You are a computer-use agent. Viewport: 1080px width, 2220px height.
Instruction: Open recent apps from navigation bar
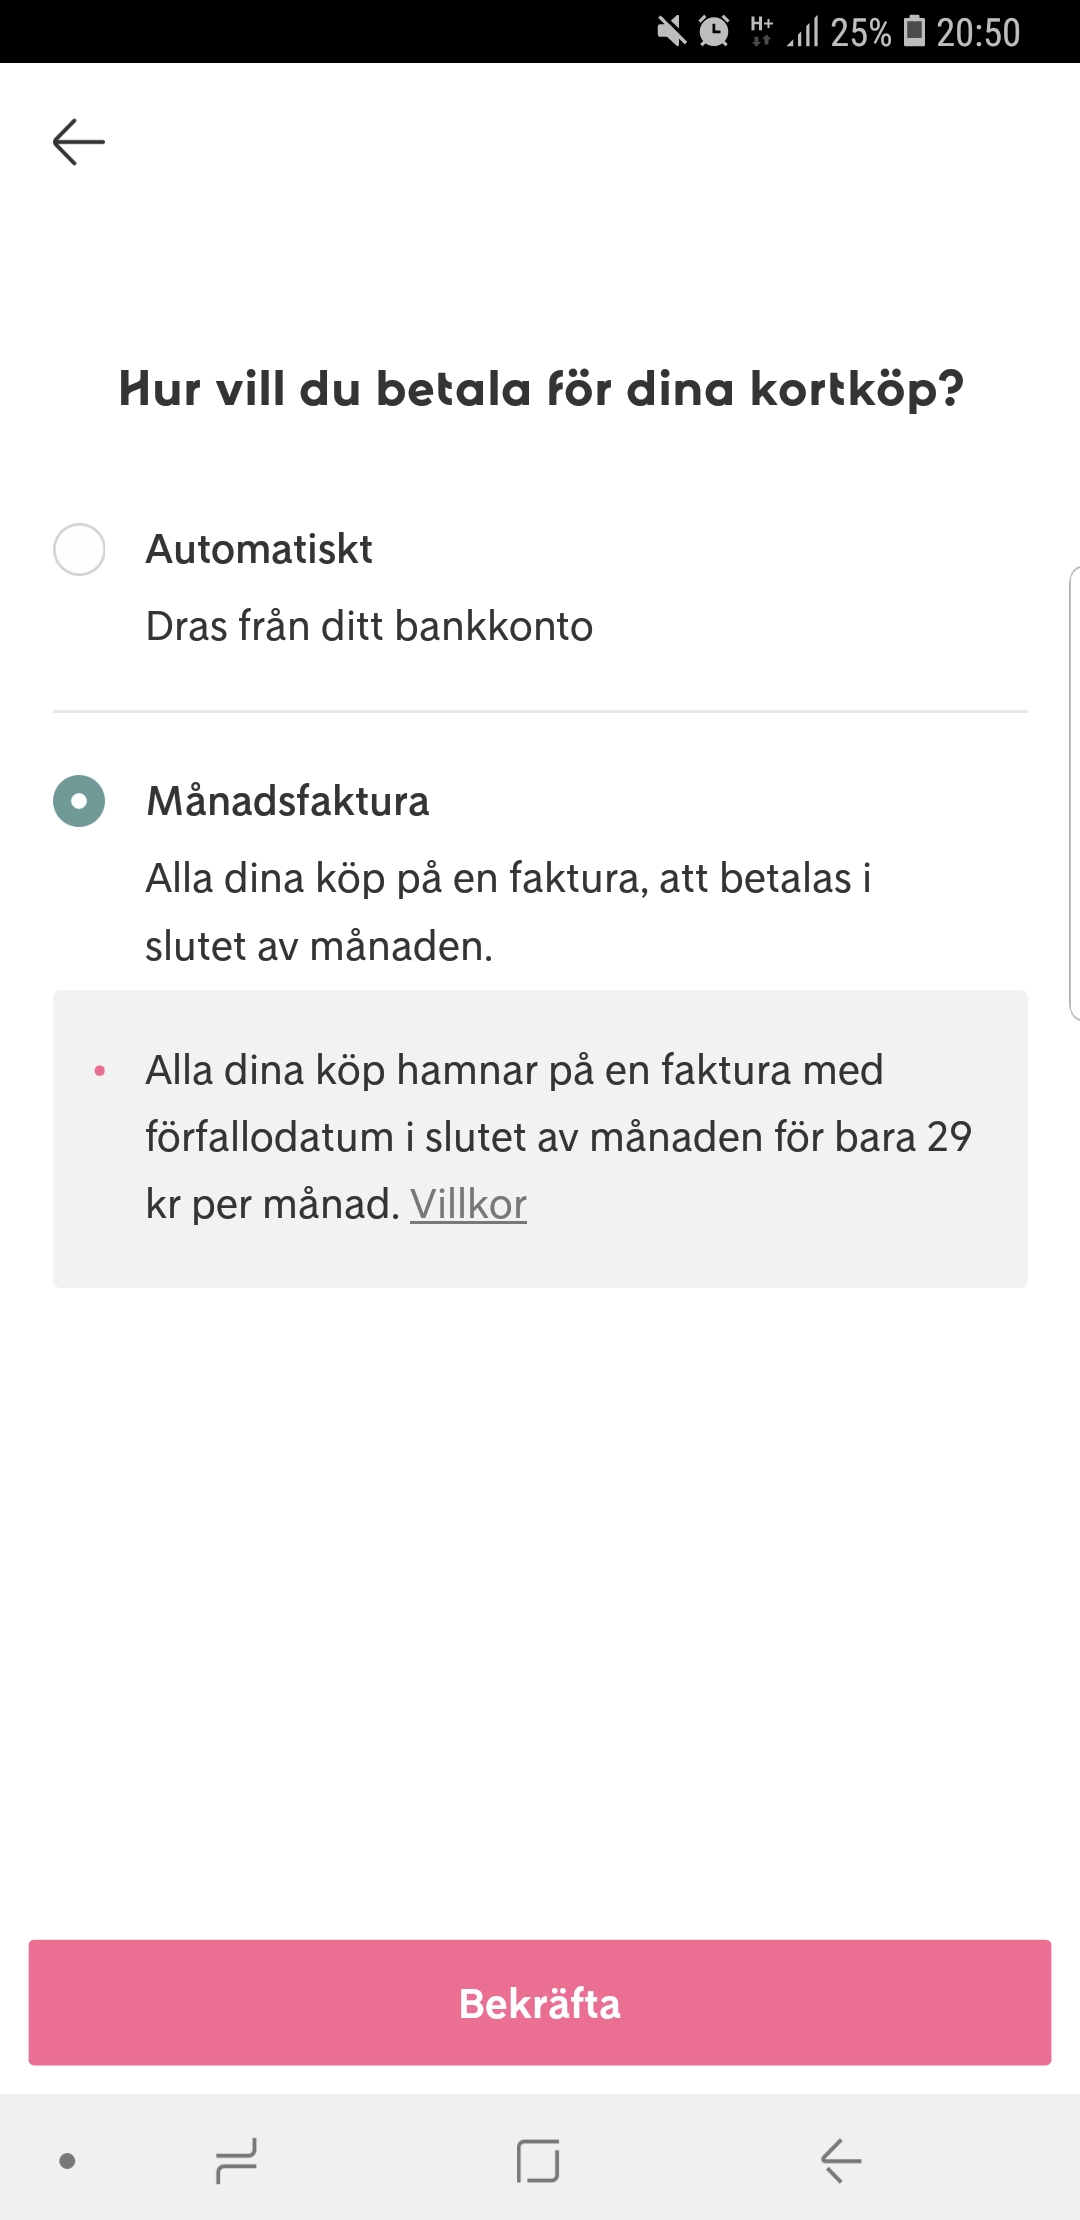[236, 2160]
